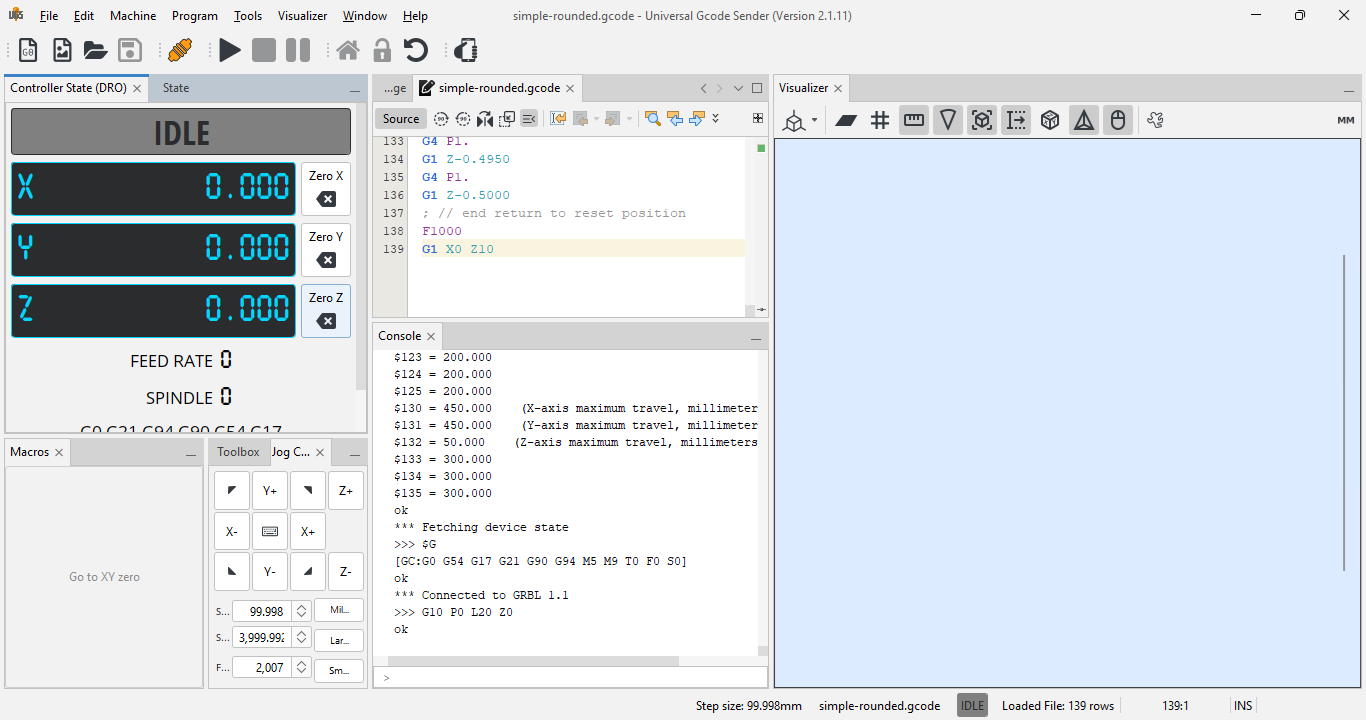1366x720 pixels.
Task: Click the image import toolbar icon
Action: click(x=62, y=50)
